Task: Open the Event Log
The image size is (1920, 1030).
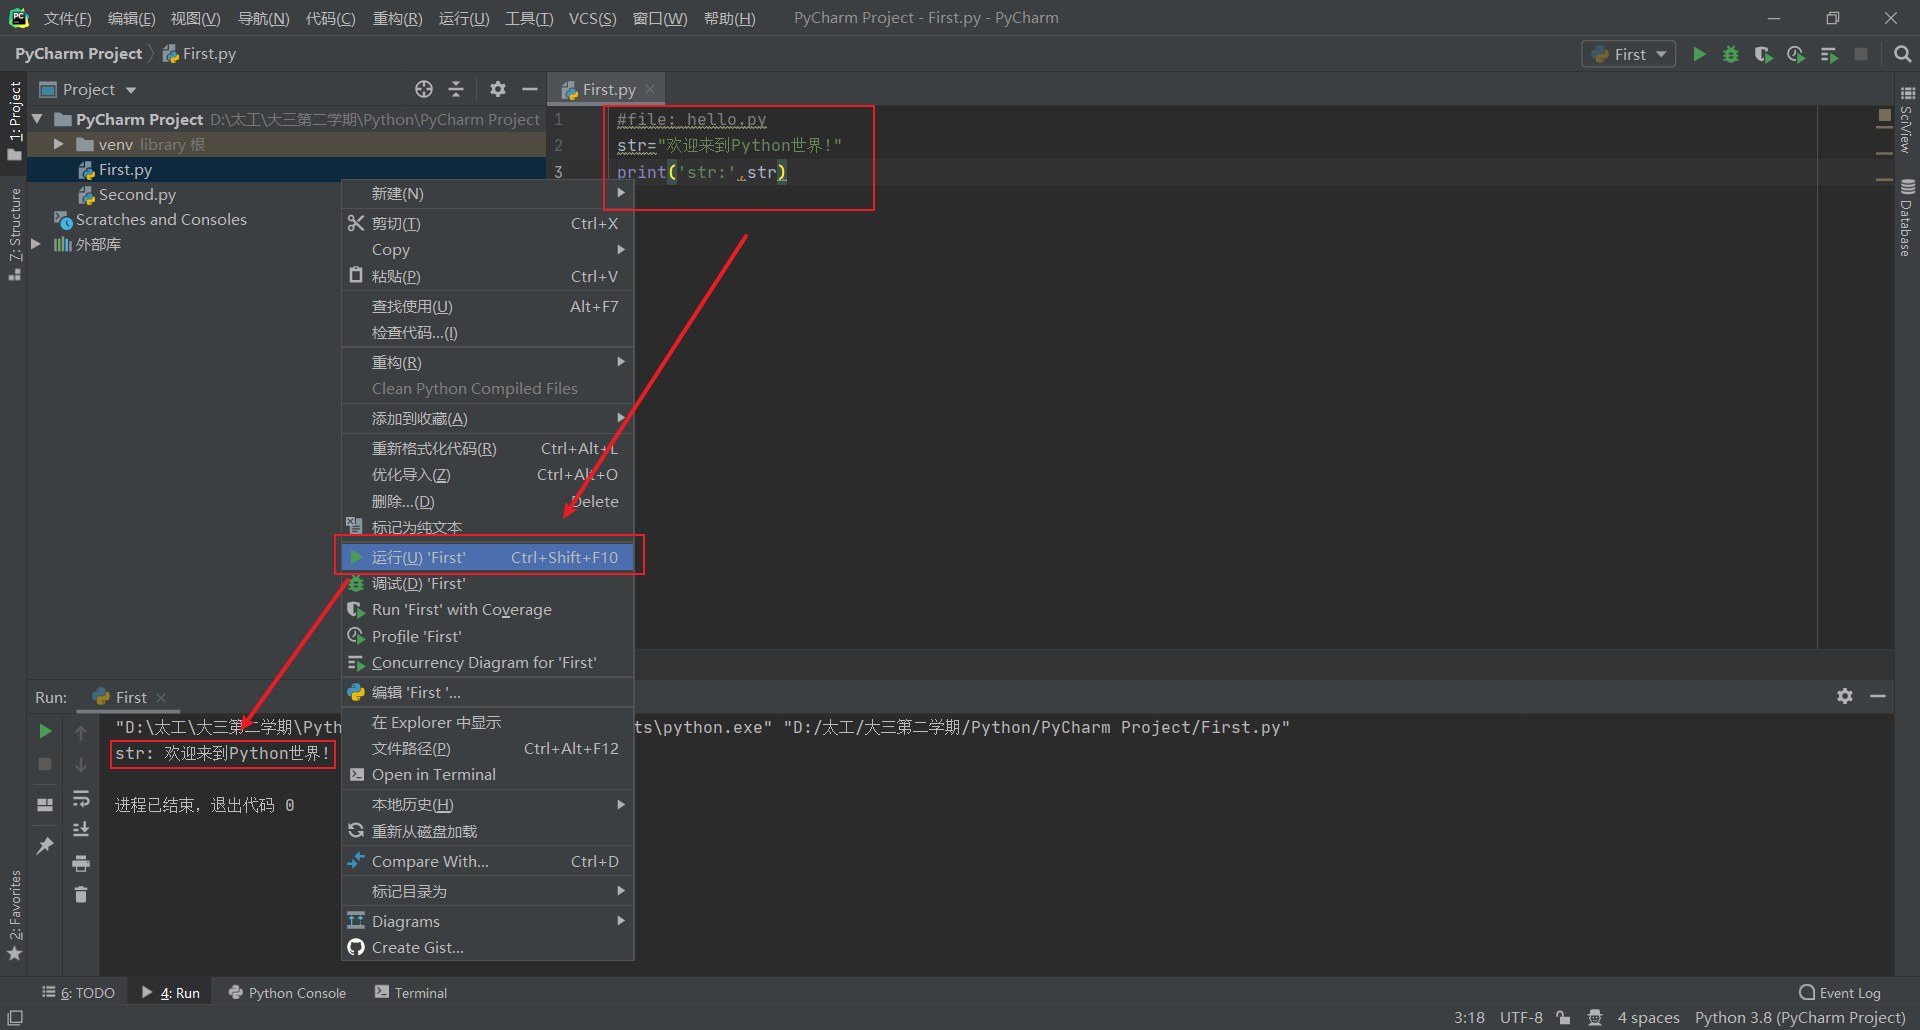Action: coord(1840,992)
